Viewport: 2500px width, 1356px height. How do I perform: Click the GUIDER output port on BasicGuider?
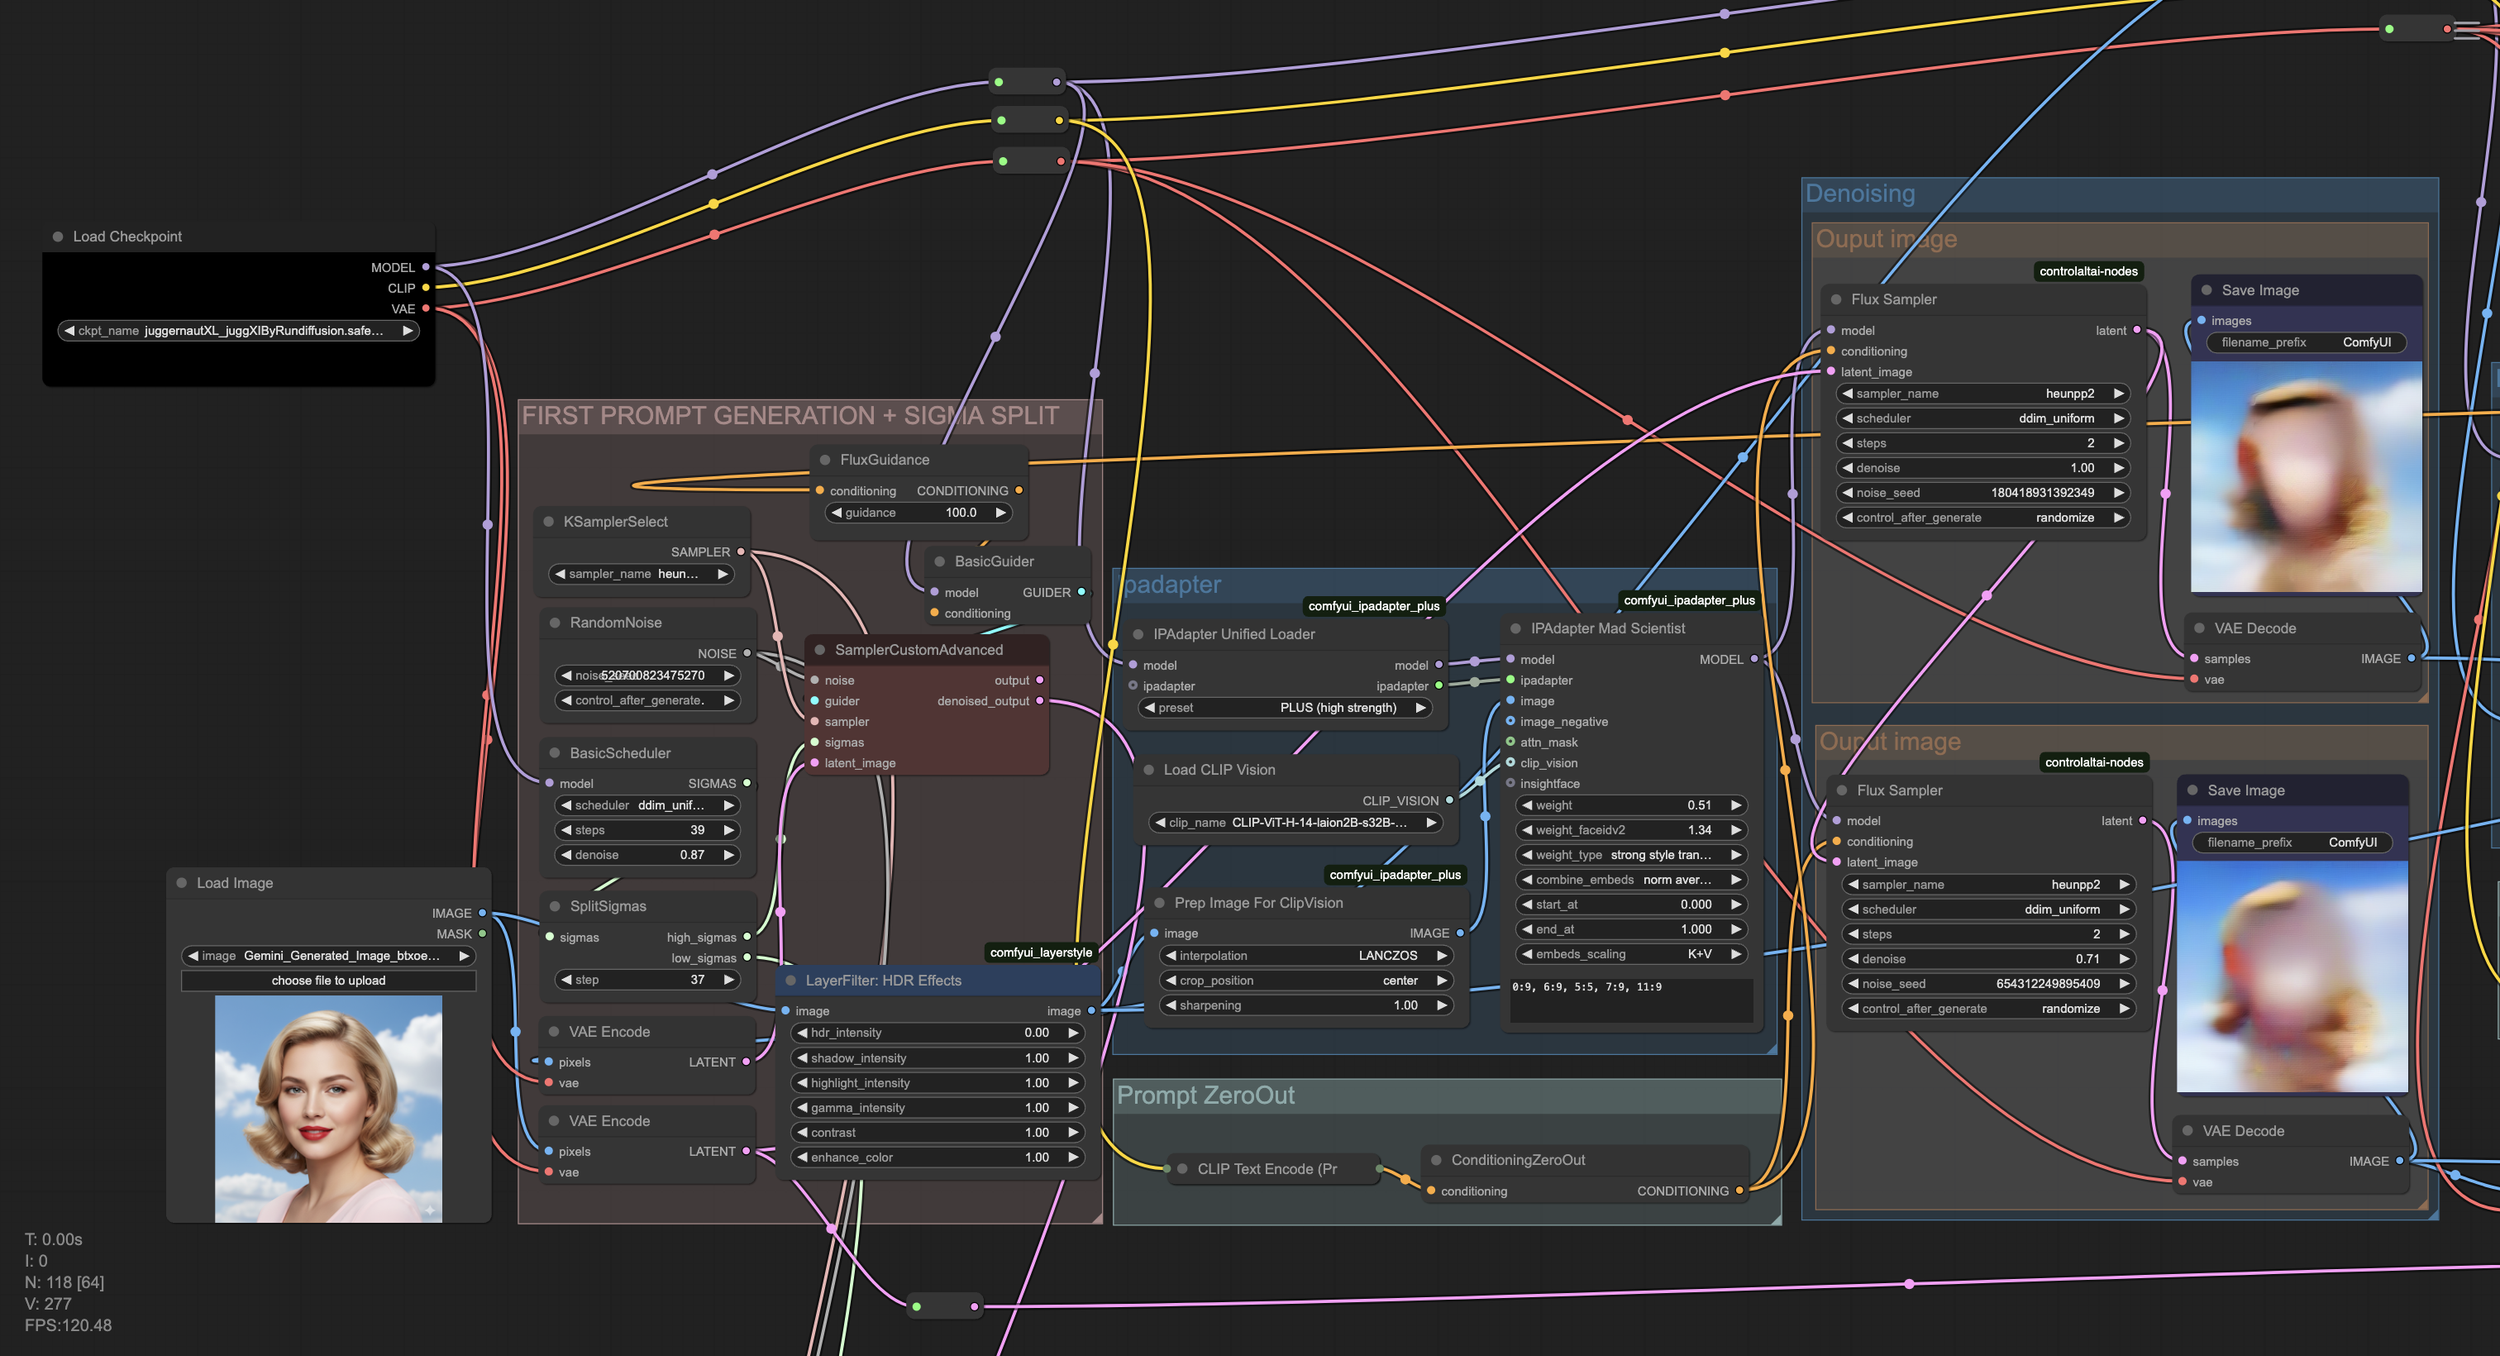[x=1081, y=592]
